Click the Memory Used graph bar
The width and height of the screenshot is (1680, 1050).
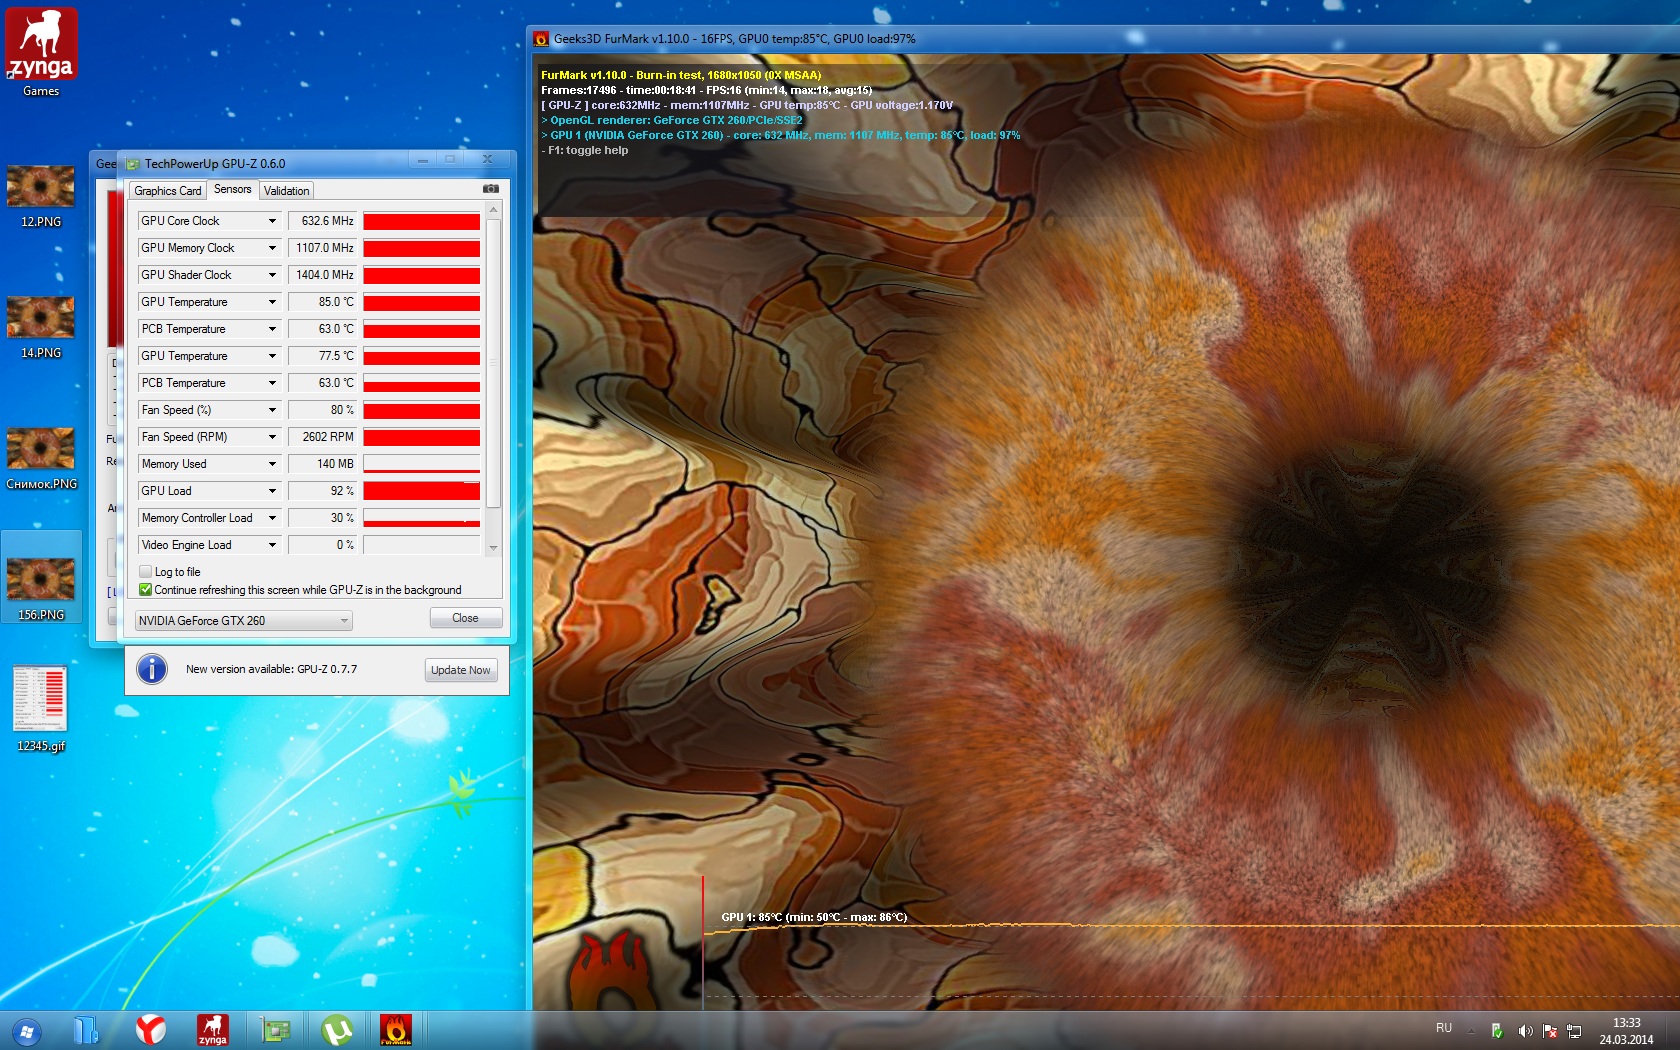point(422,464)
